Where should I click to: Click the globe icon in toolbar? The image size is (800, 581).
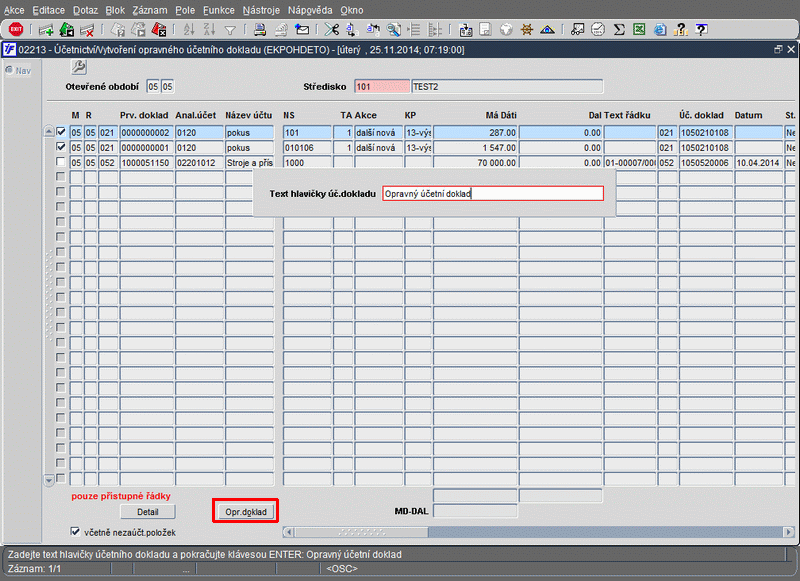pyautogui.click(x=506, y=30)
